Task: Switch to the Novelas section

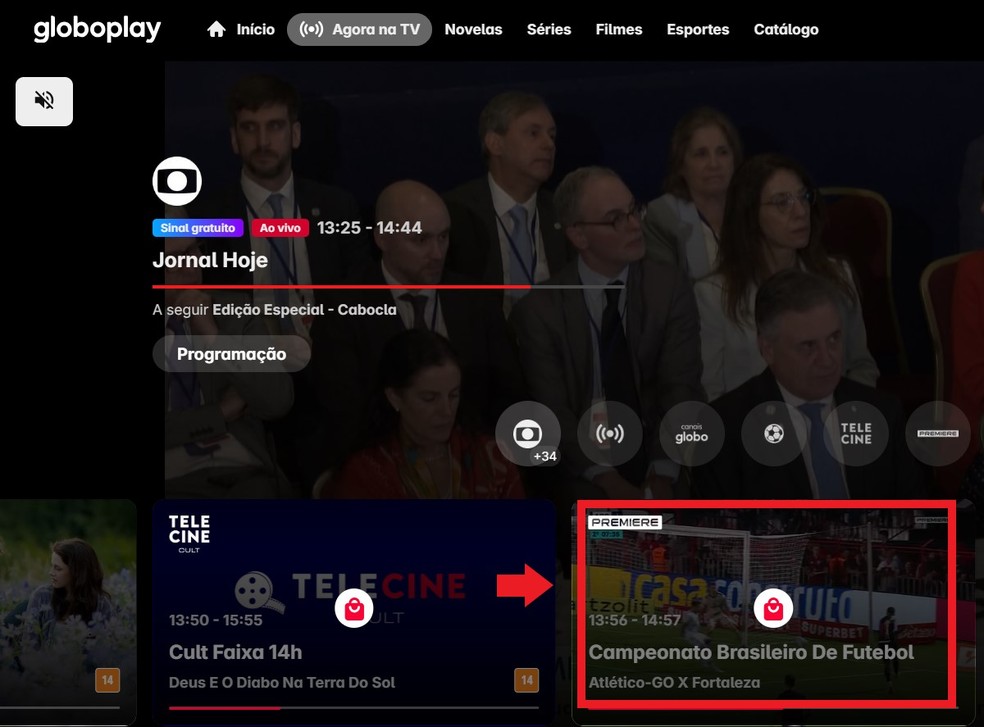Action: (473, 29)
